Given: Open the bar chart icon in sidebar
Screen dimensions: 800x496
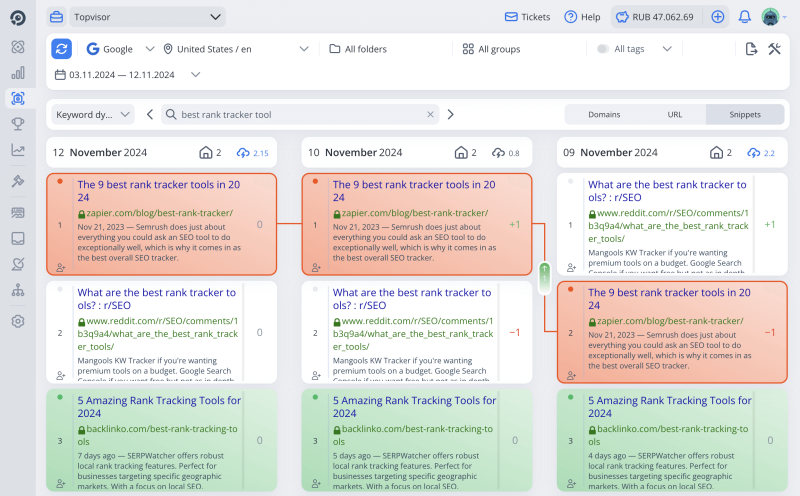Looking at the screenshot, I should point(18,72).
